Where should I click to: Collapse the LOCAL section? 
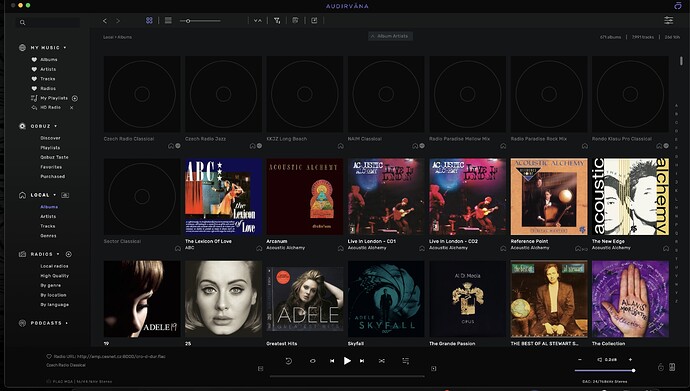coord(55,195)
